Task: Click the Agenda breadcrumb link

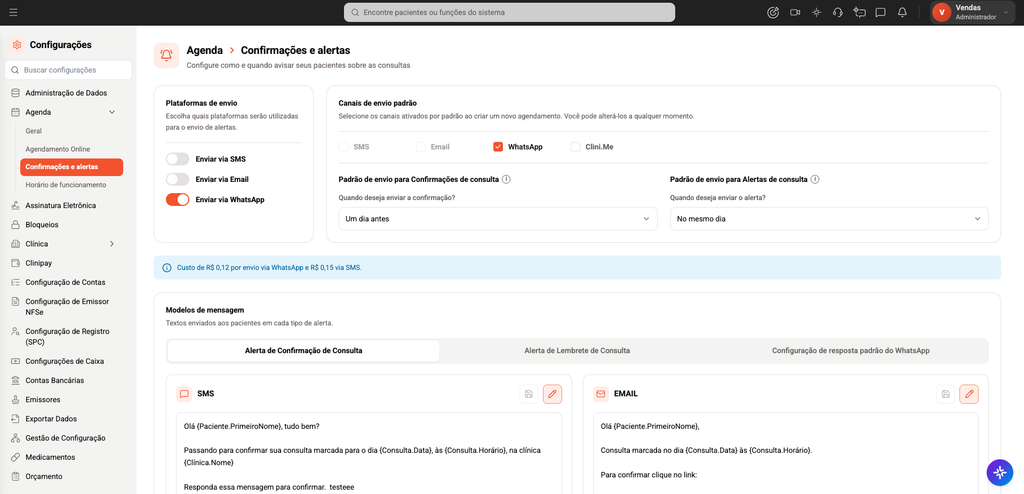Action: (204, 50)
